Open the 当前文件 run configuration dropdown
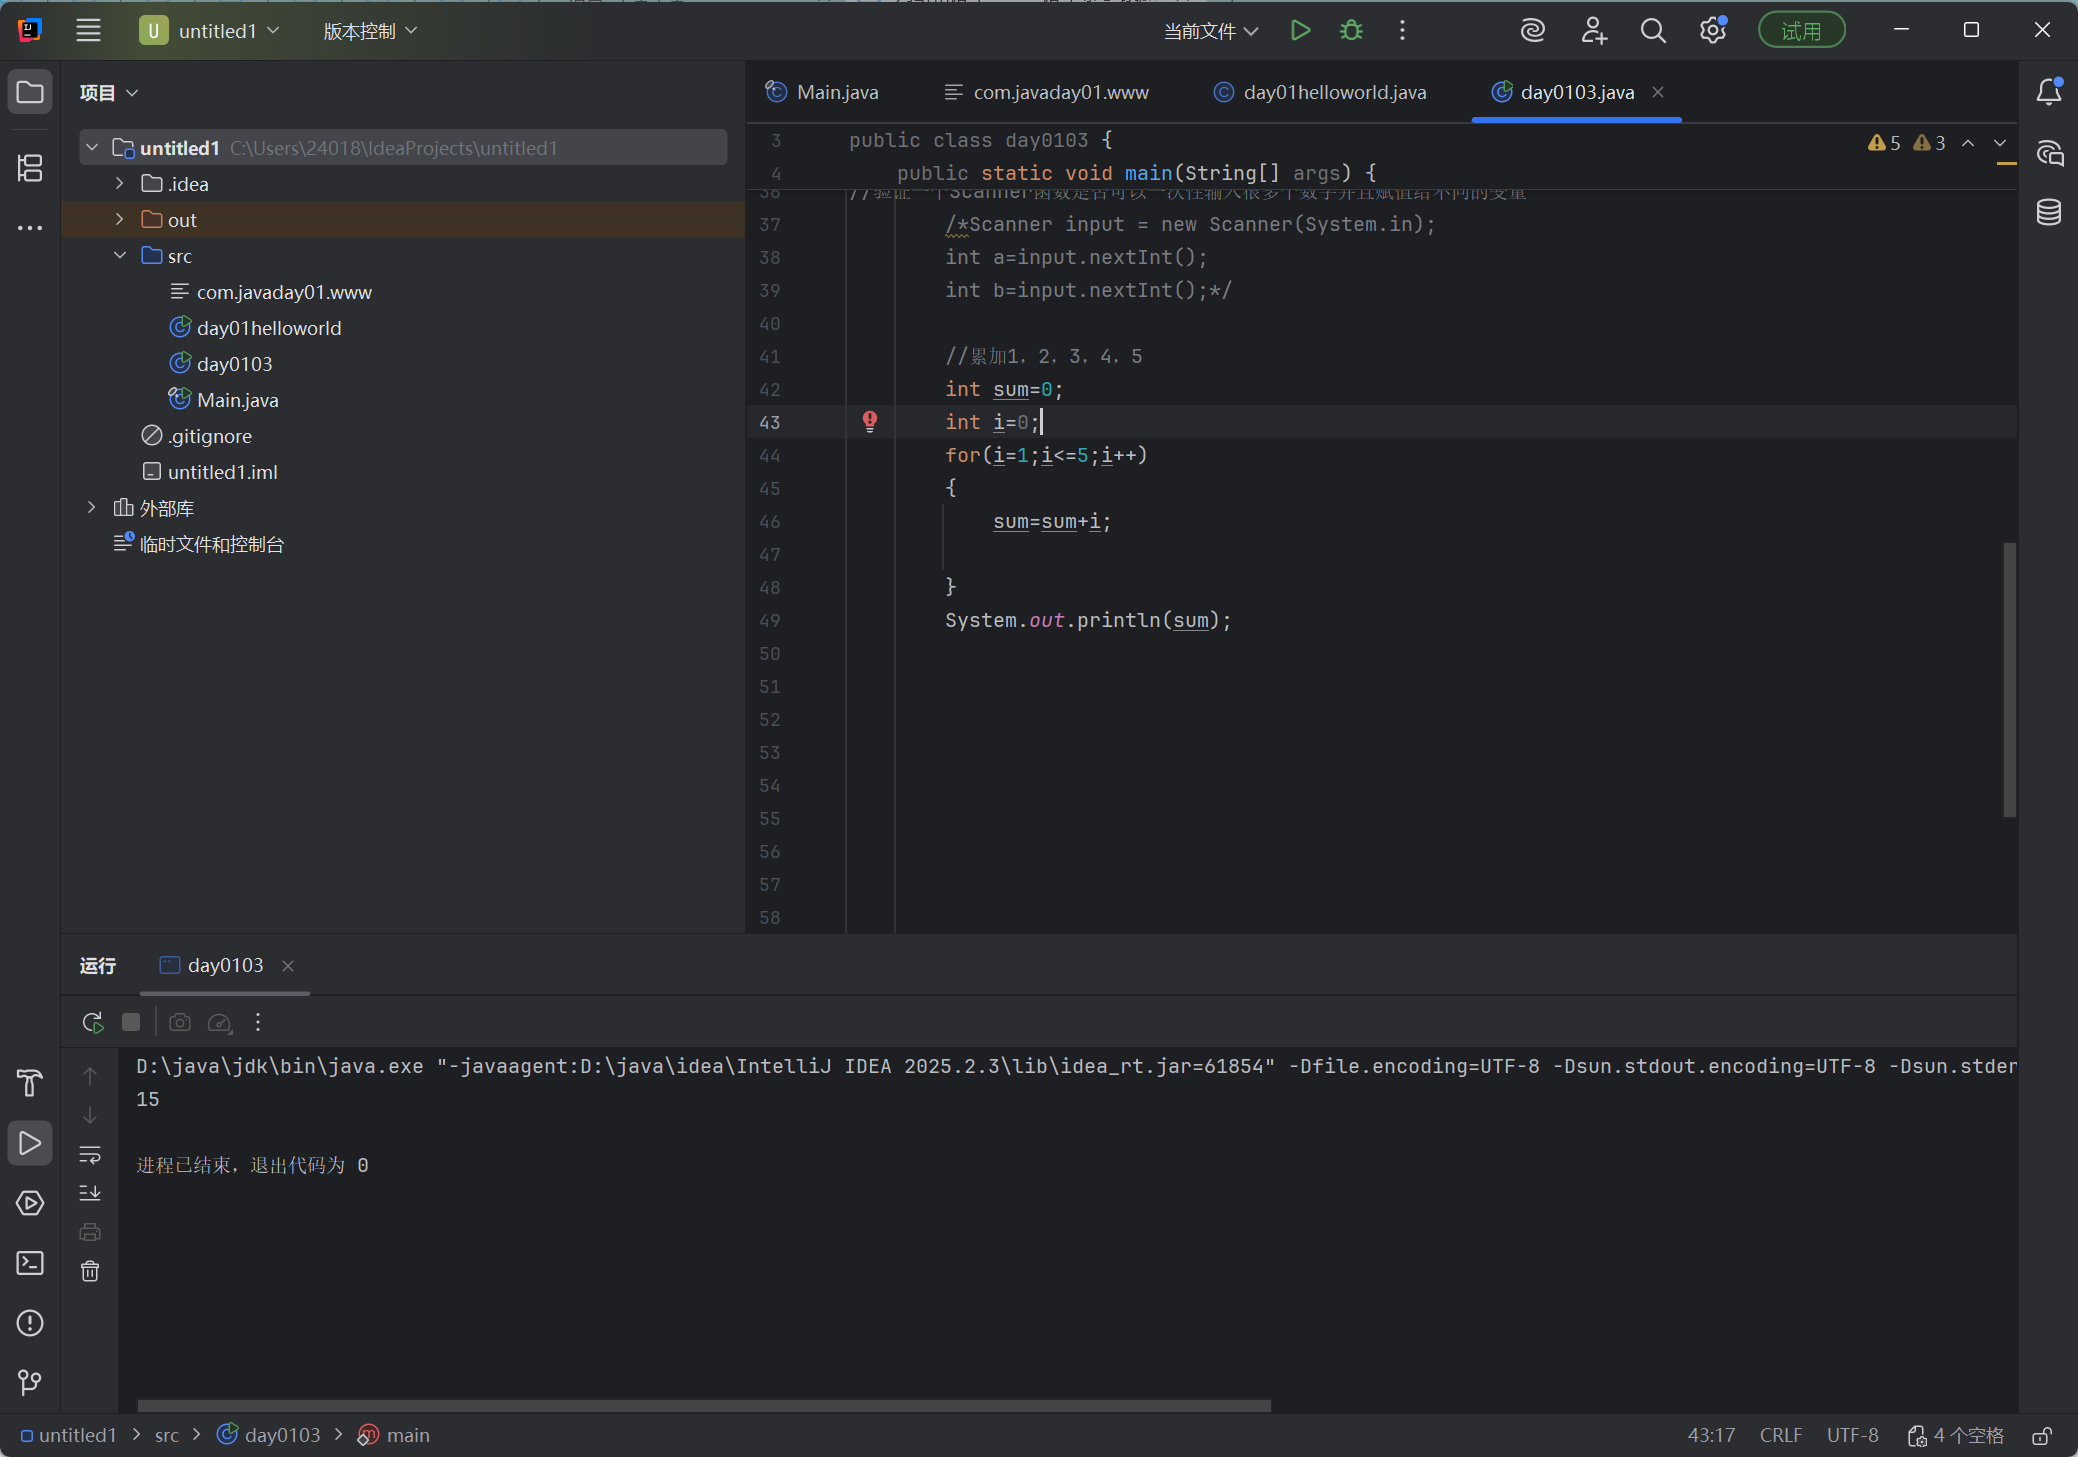The image size is (2078, 1457). click(1210, 31)
